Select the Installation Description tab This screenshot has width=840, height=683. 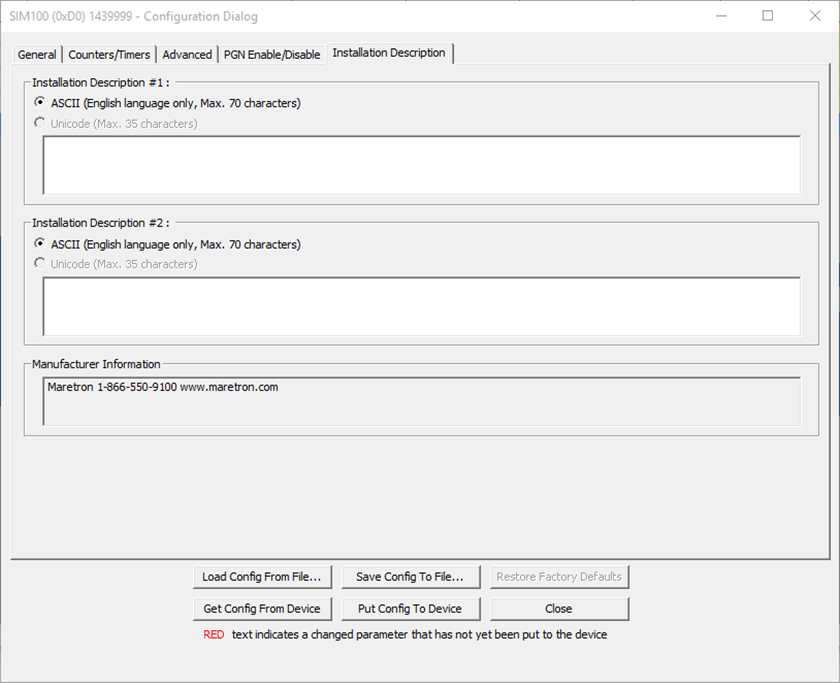point(389,53)
